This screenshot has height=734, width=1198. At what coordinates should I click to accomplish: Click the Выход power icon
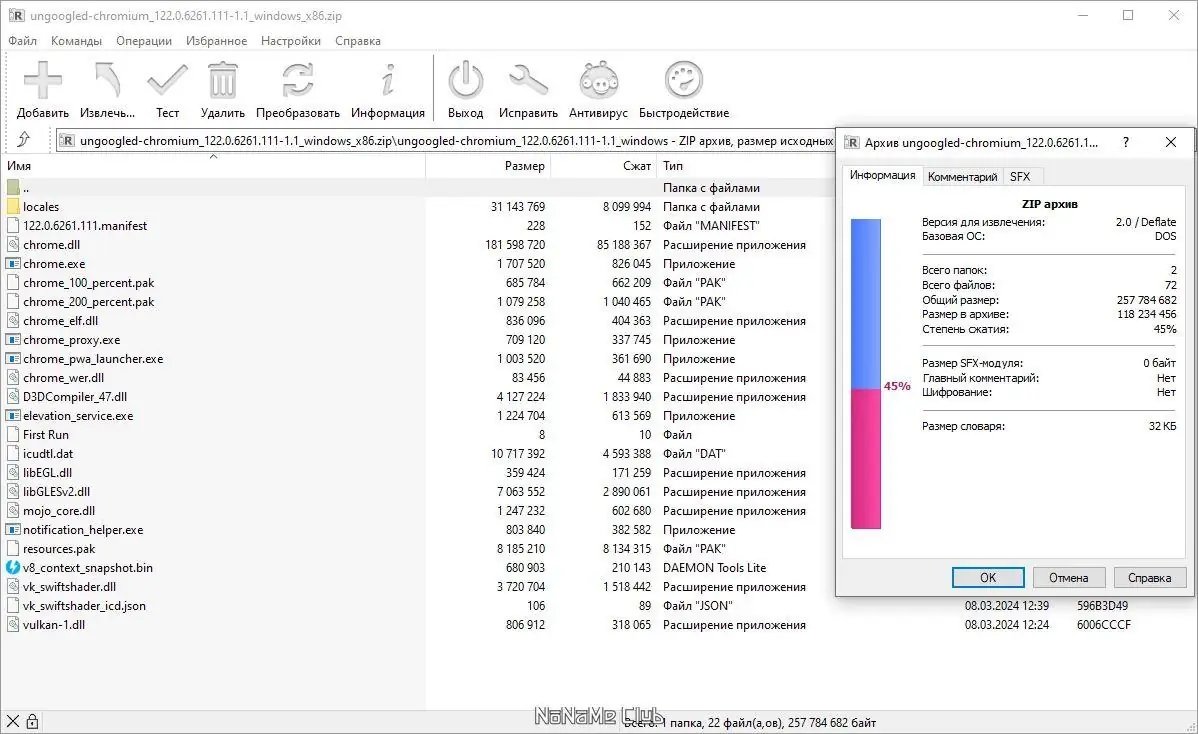click(x=465, y=80)
